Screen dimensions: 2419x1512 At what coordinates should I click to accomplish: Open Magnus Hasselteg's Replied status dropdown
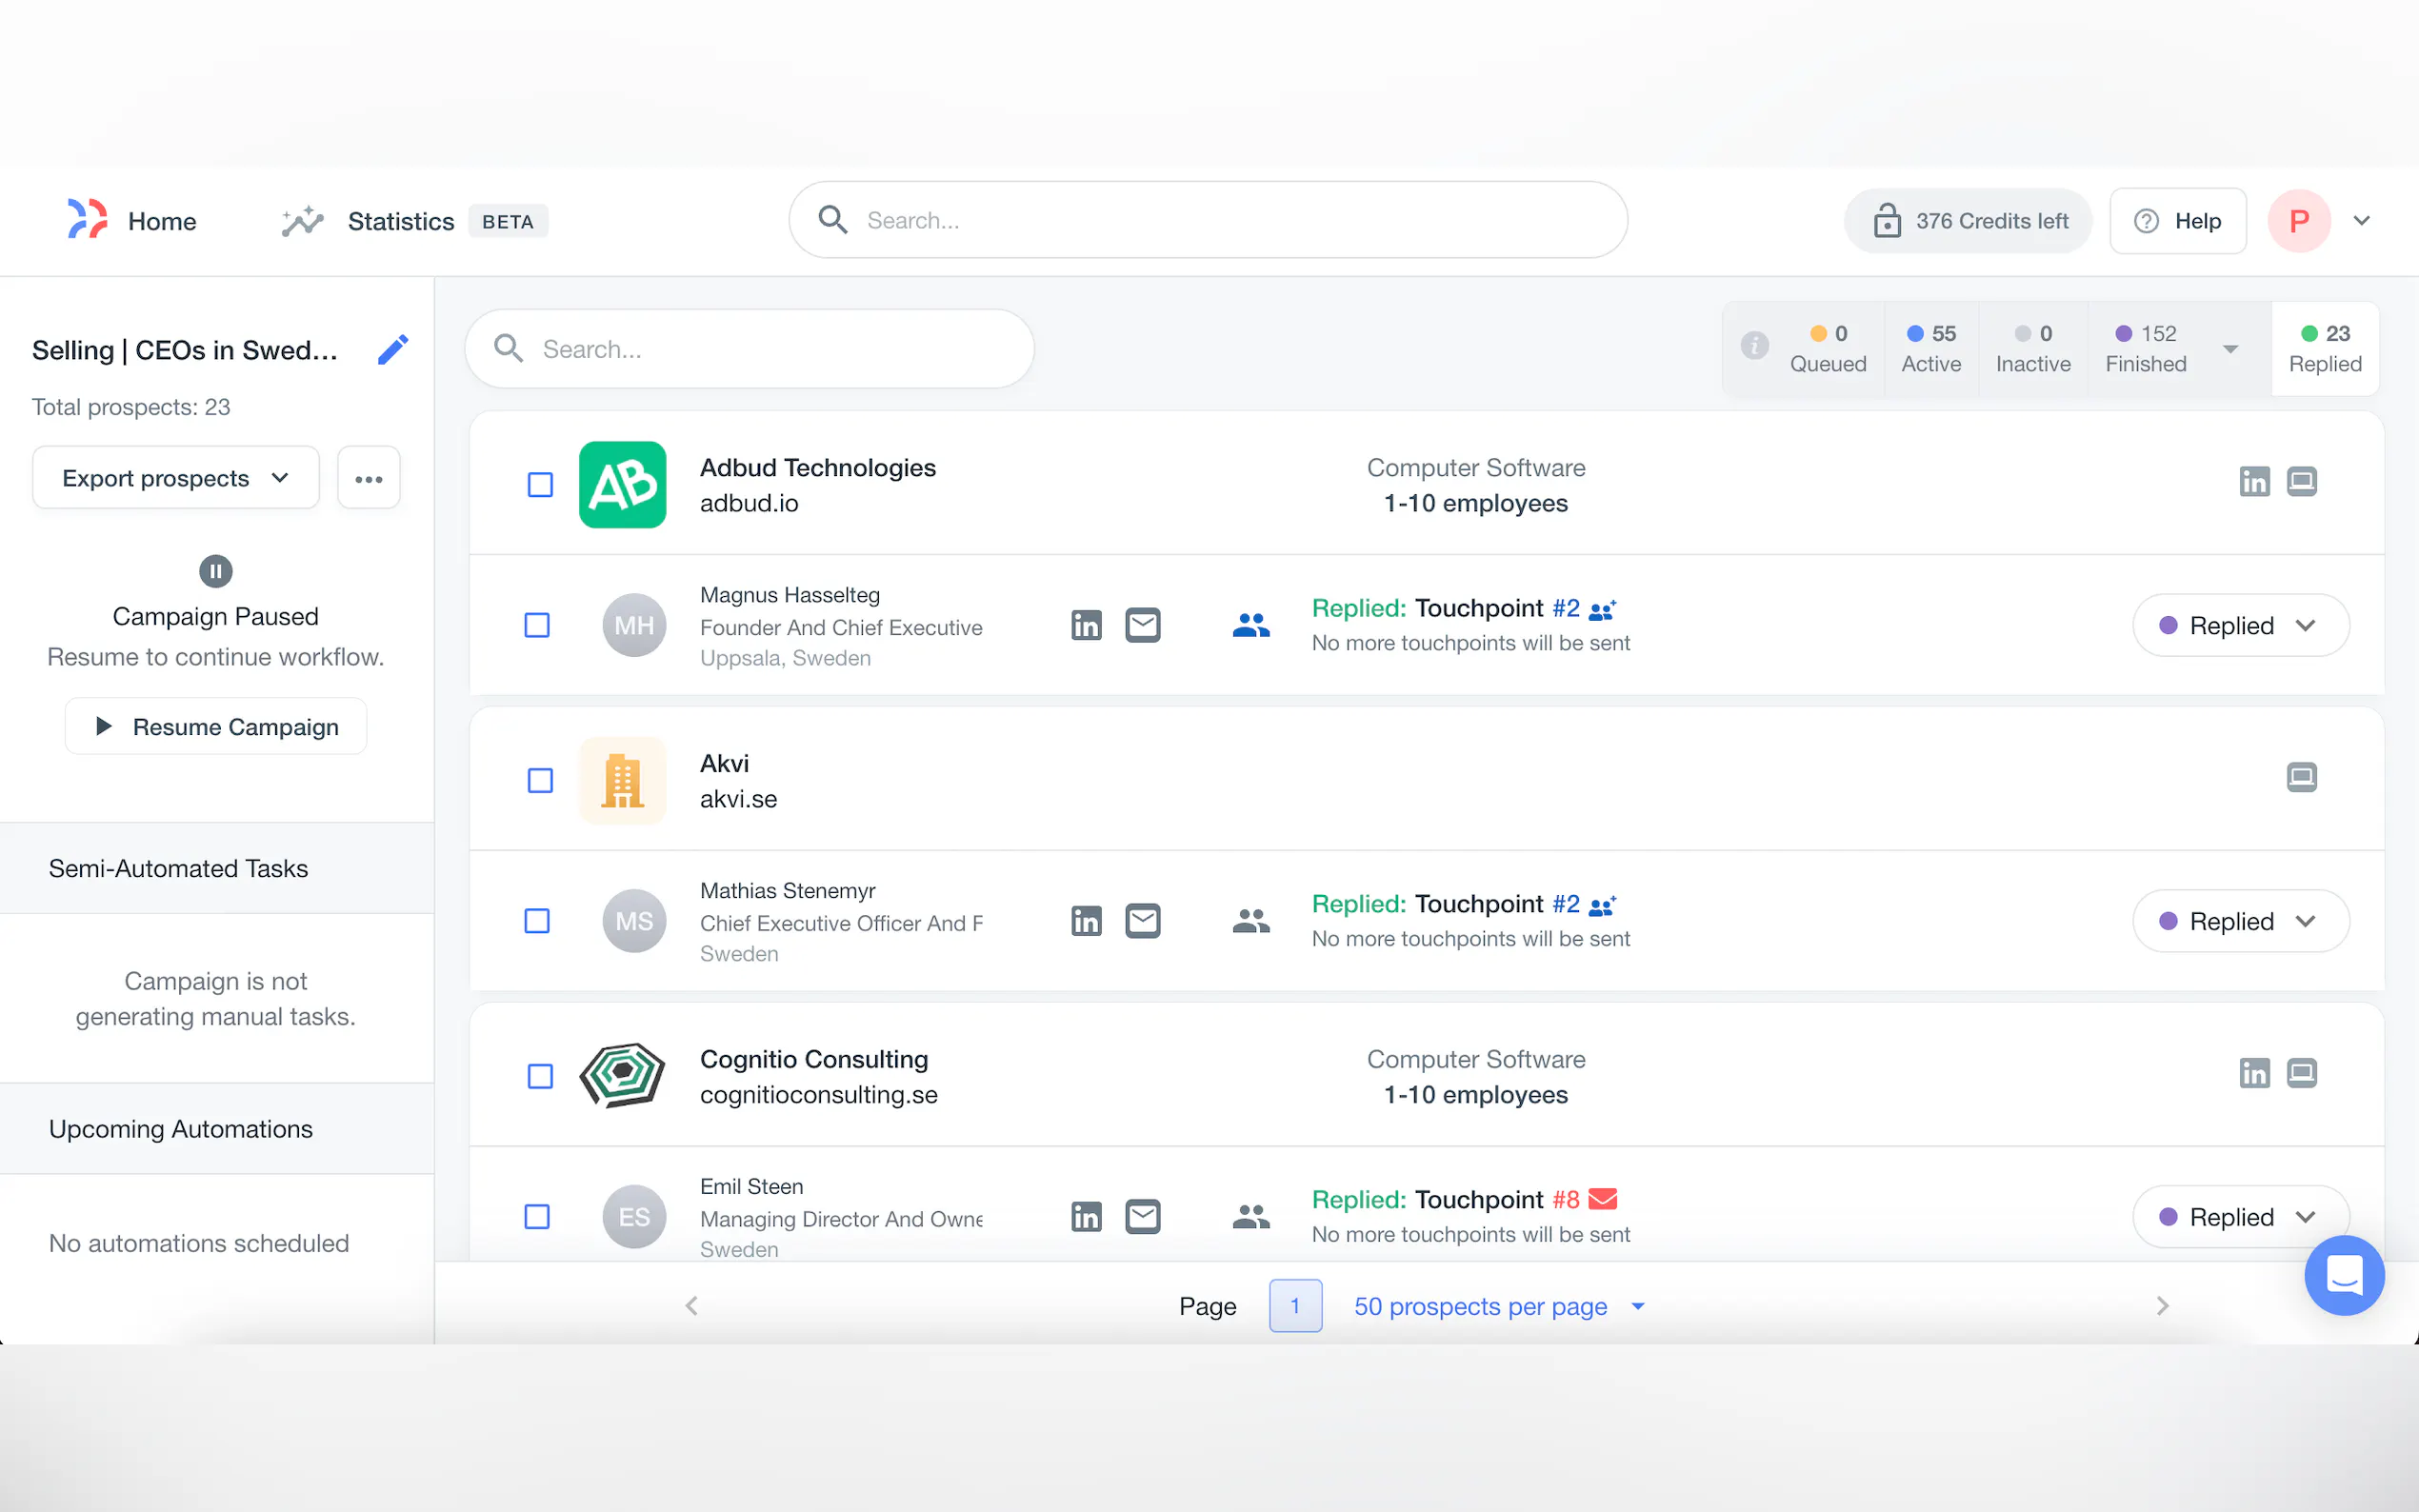click(2240, 625)
